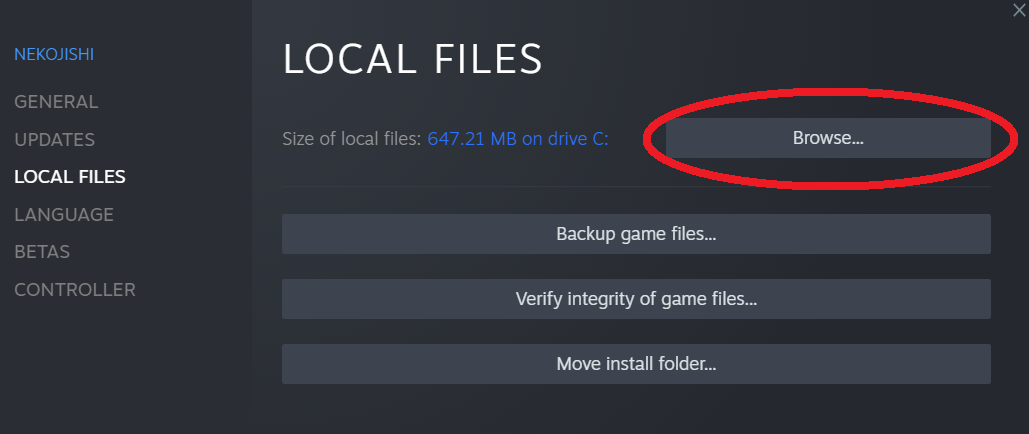Click the NEKOJISHI game title

[54, 54]
